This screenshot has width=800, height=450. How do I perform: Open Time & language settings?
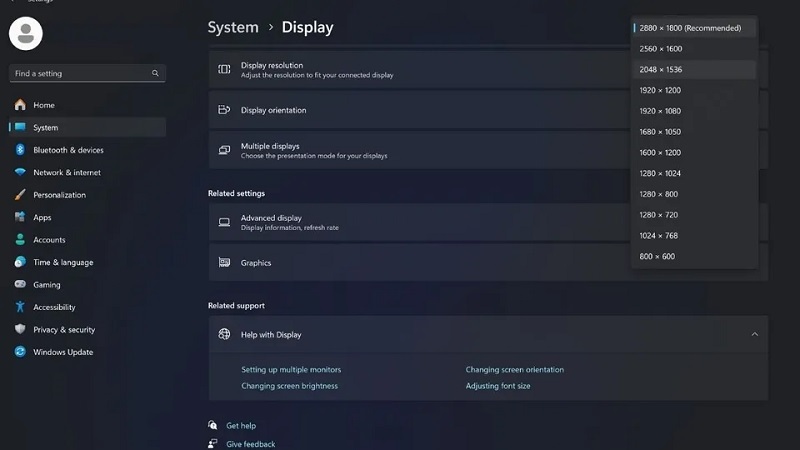(87, 262)
